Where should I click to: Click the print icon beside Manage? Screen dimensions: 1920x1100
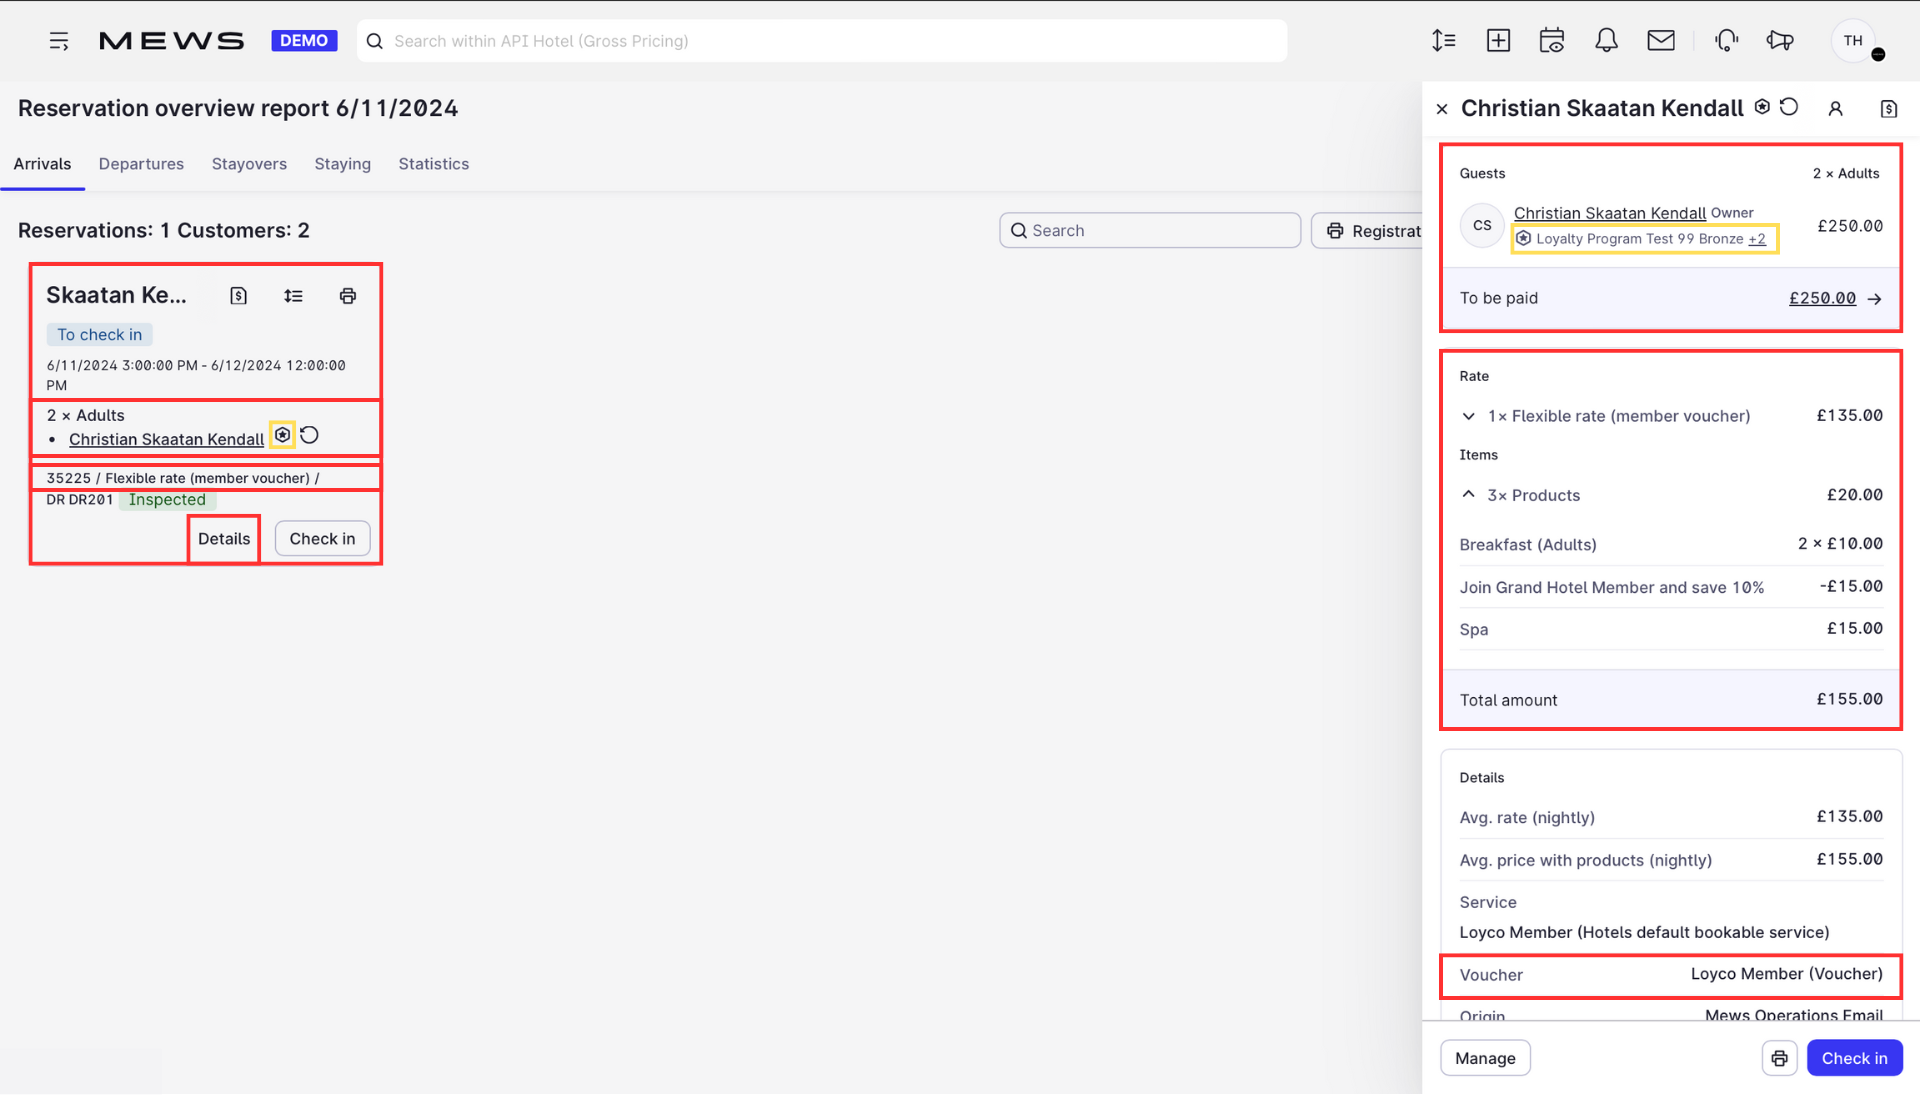pos(1780,1058)
